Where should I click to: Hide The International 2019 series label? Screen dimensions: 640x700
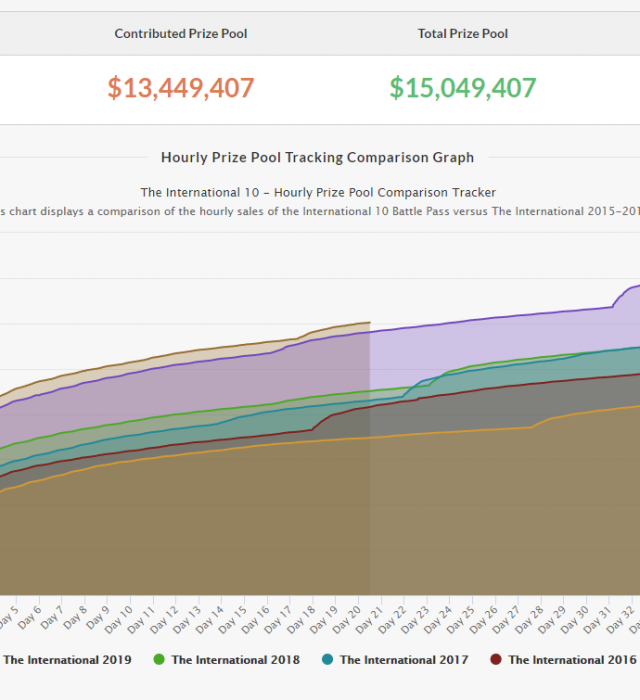67,660
